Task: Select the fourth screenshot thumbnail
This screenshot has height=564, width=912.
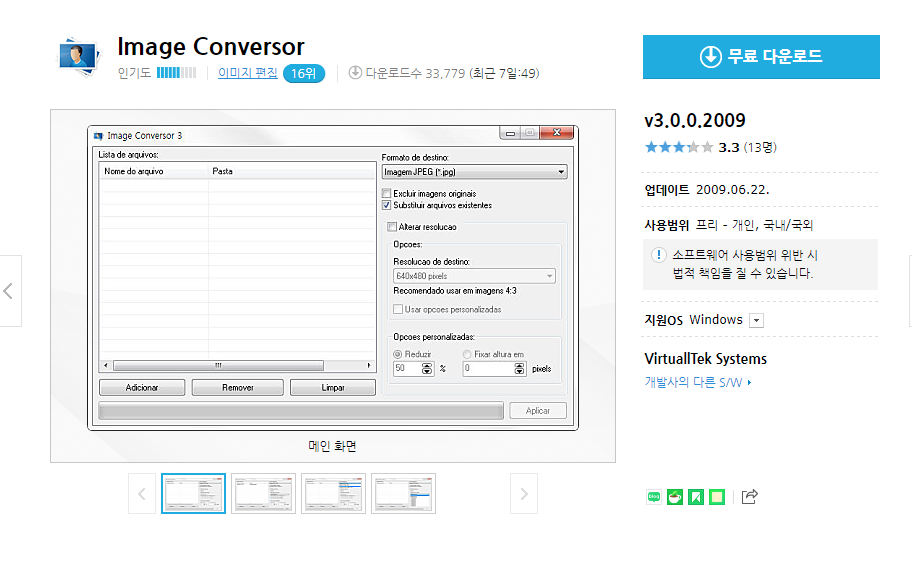Action: pos(403,494)
